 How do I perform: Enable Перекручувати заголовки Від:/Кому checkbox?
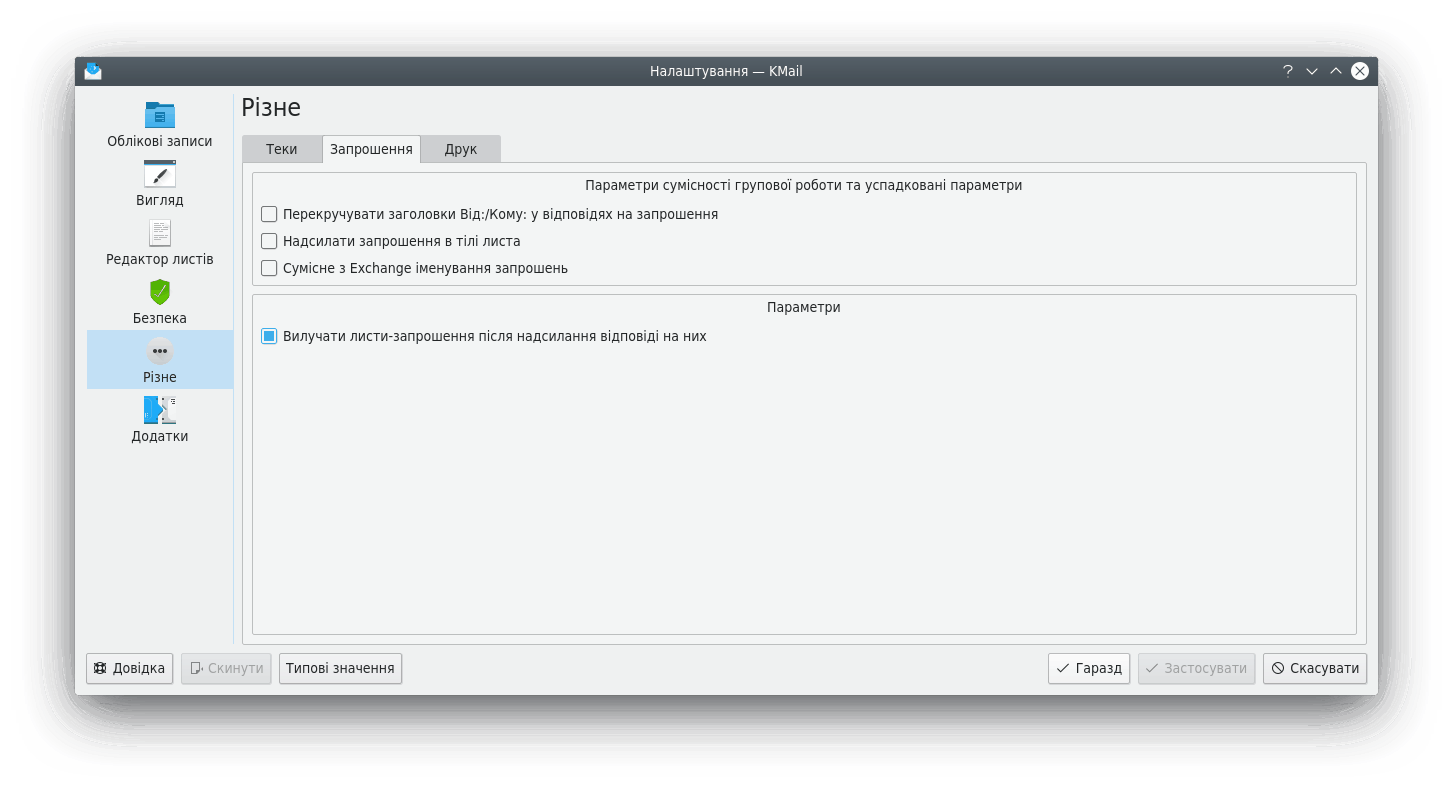[x=269, y=214]
